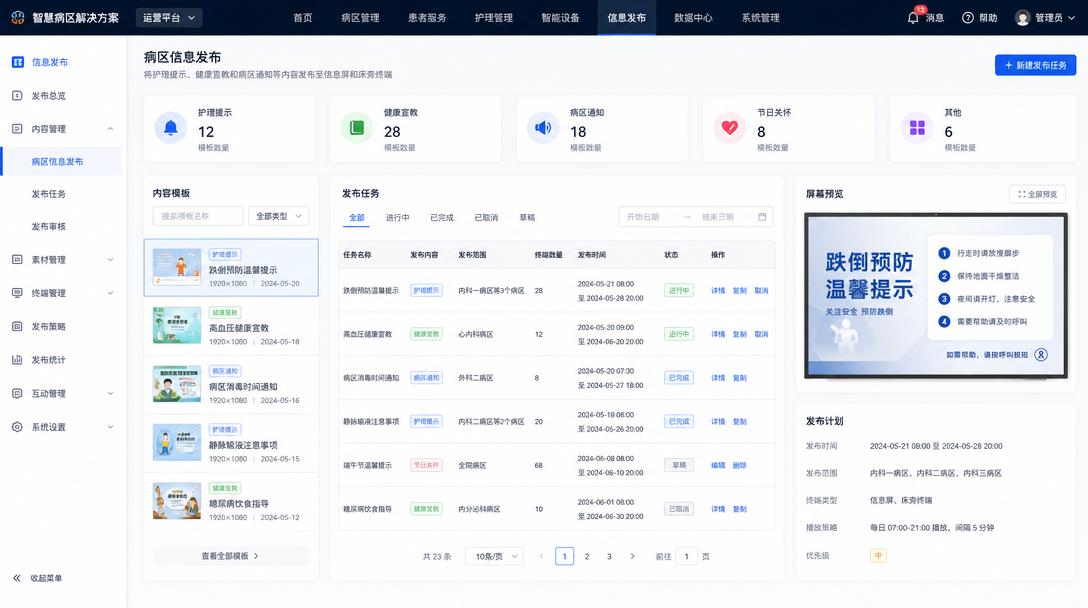The width and height of the screenshot is (1088, 608).
Task: Select the 高血压健康宣教 template thumbnail
Action: point(177,325)
